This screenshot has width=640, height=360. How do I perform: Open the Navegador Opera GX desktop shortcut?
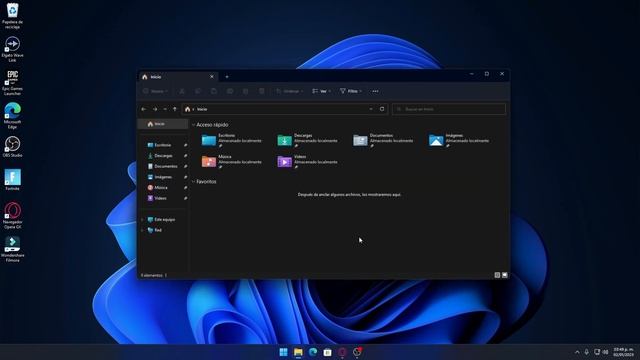pos(12,216)
